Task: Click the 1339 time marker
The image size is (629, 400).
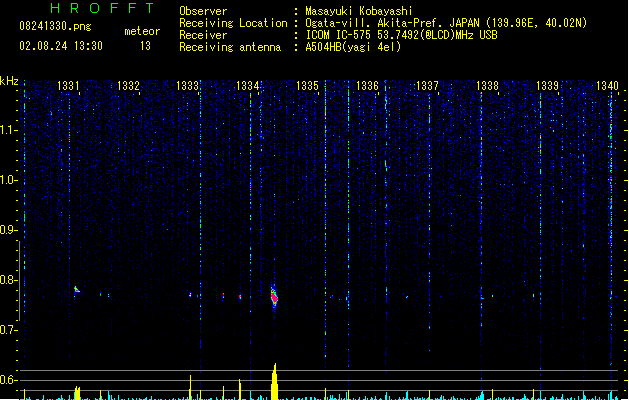Action: point(548,85)
